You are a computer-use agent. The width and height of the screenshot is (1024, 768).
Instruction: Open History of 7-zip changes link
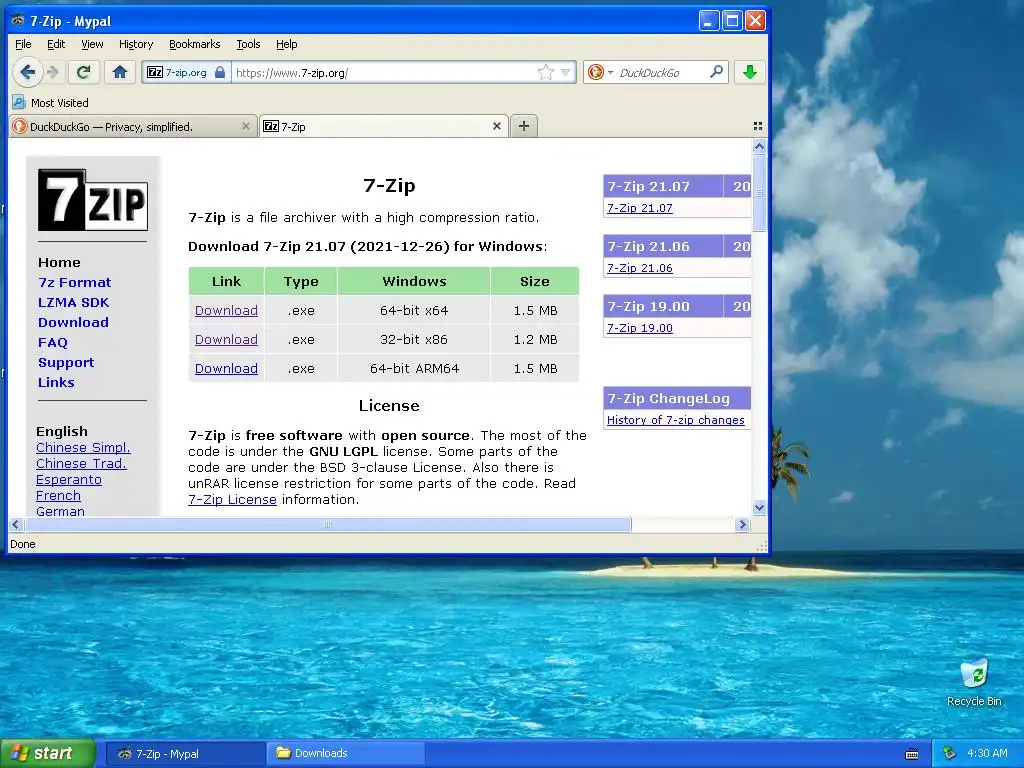[x=675, y=420]
